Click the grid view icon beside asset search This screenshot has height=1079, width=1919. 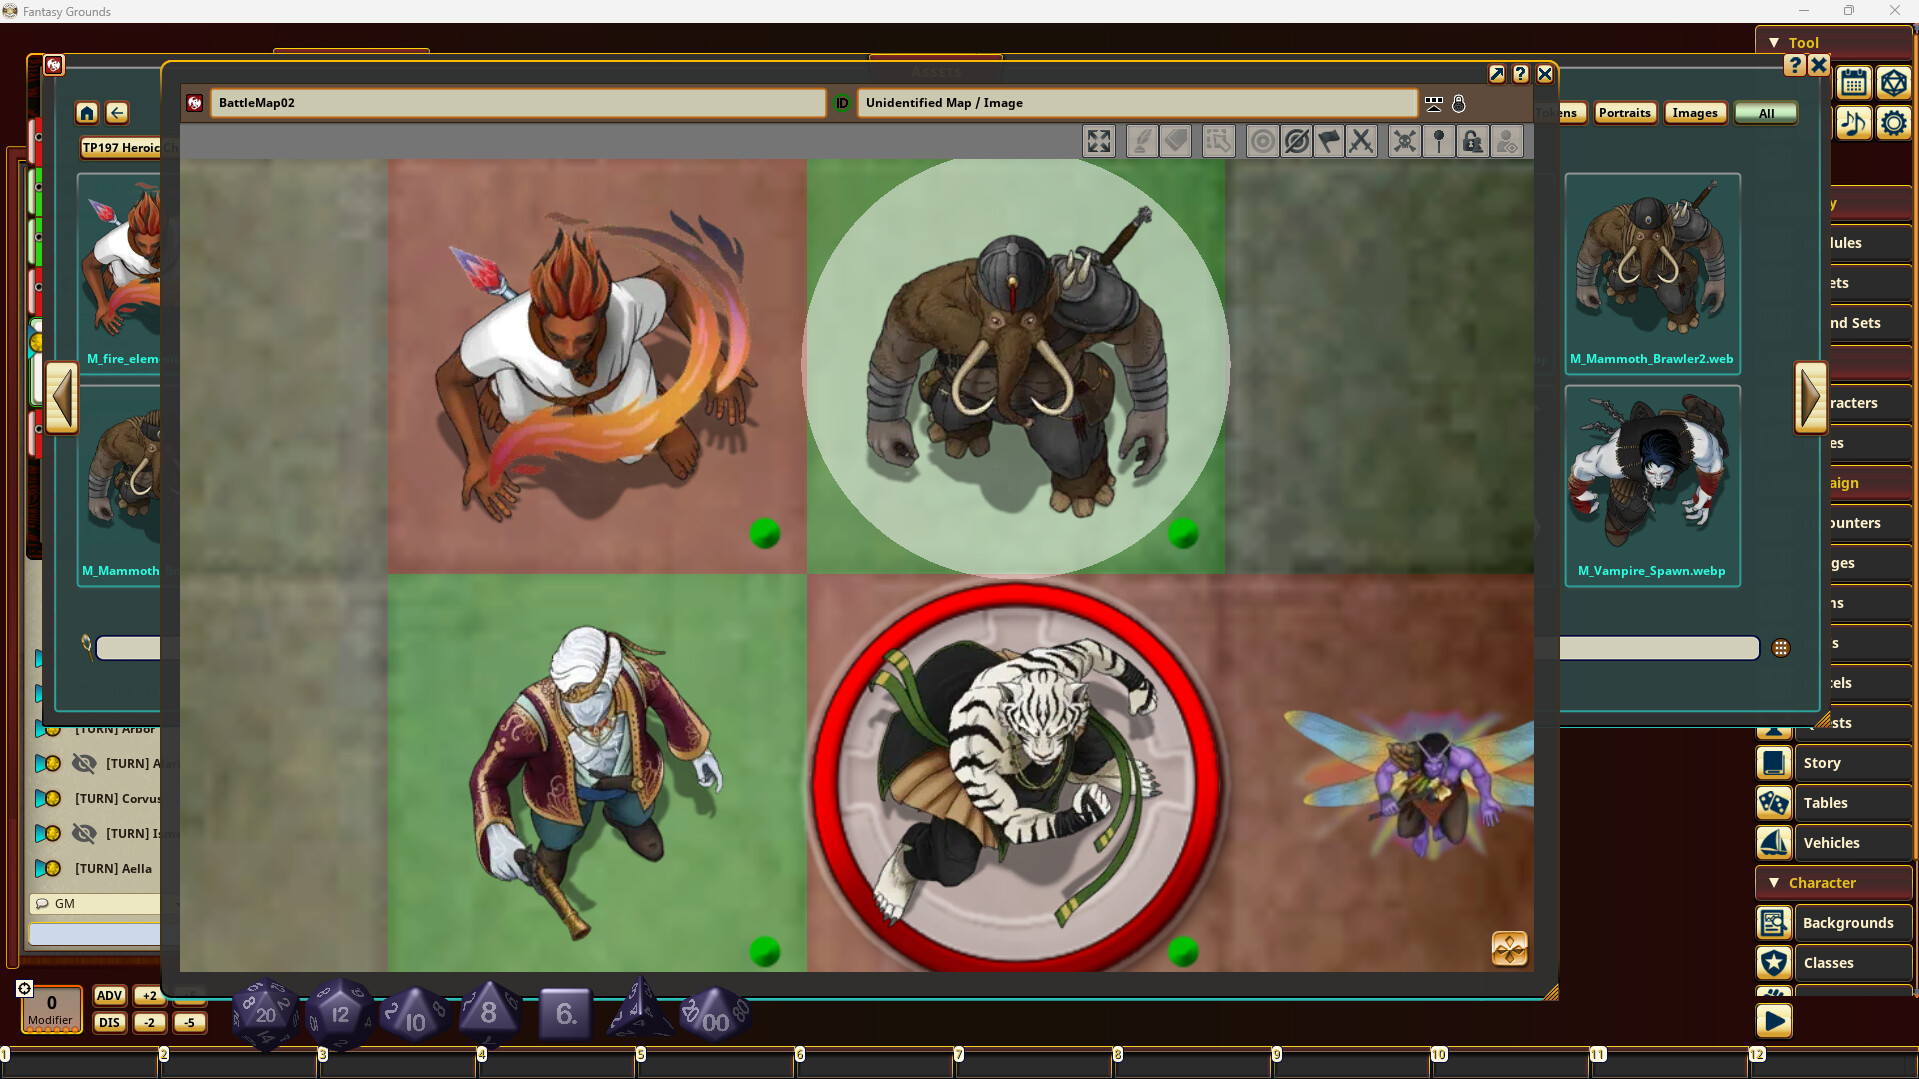[1781, 648]
